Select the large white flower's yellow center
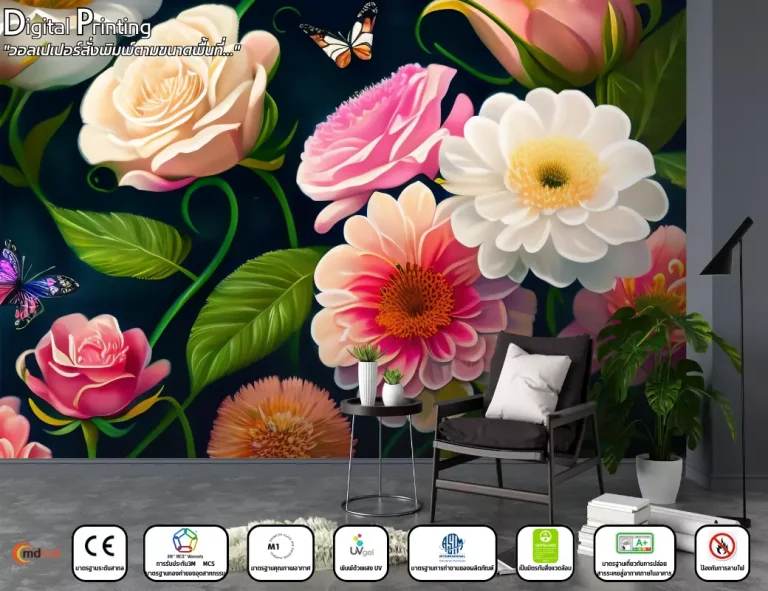The image size is (768, 591). (552, 172)
